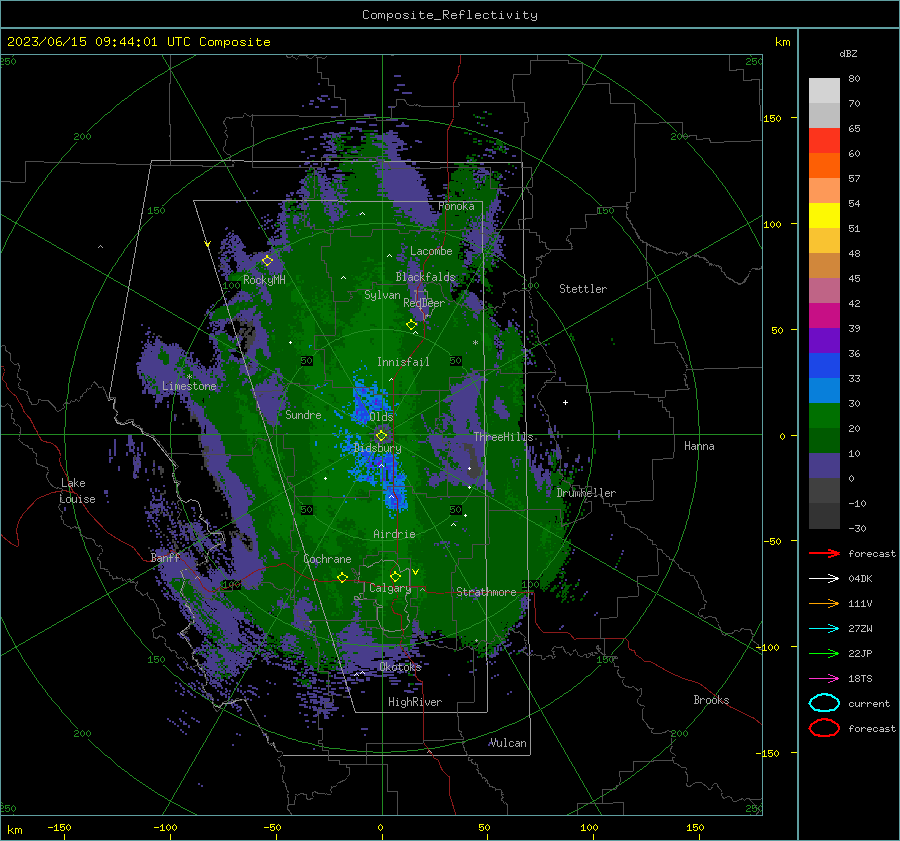This screenshot has height=841, width=900.
Task: Click the Cochrane town label
Action: coord(327,559)
